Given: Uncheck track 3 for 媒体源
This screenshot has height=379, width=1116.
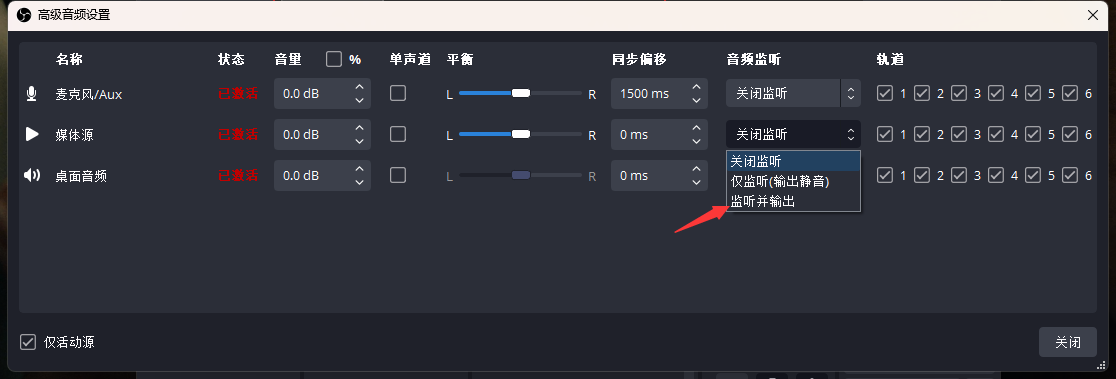Looking at the screenshot, I should pos(959,134).
